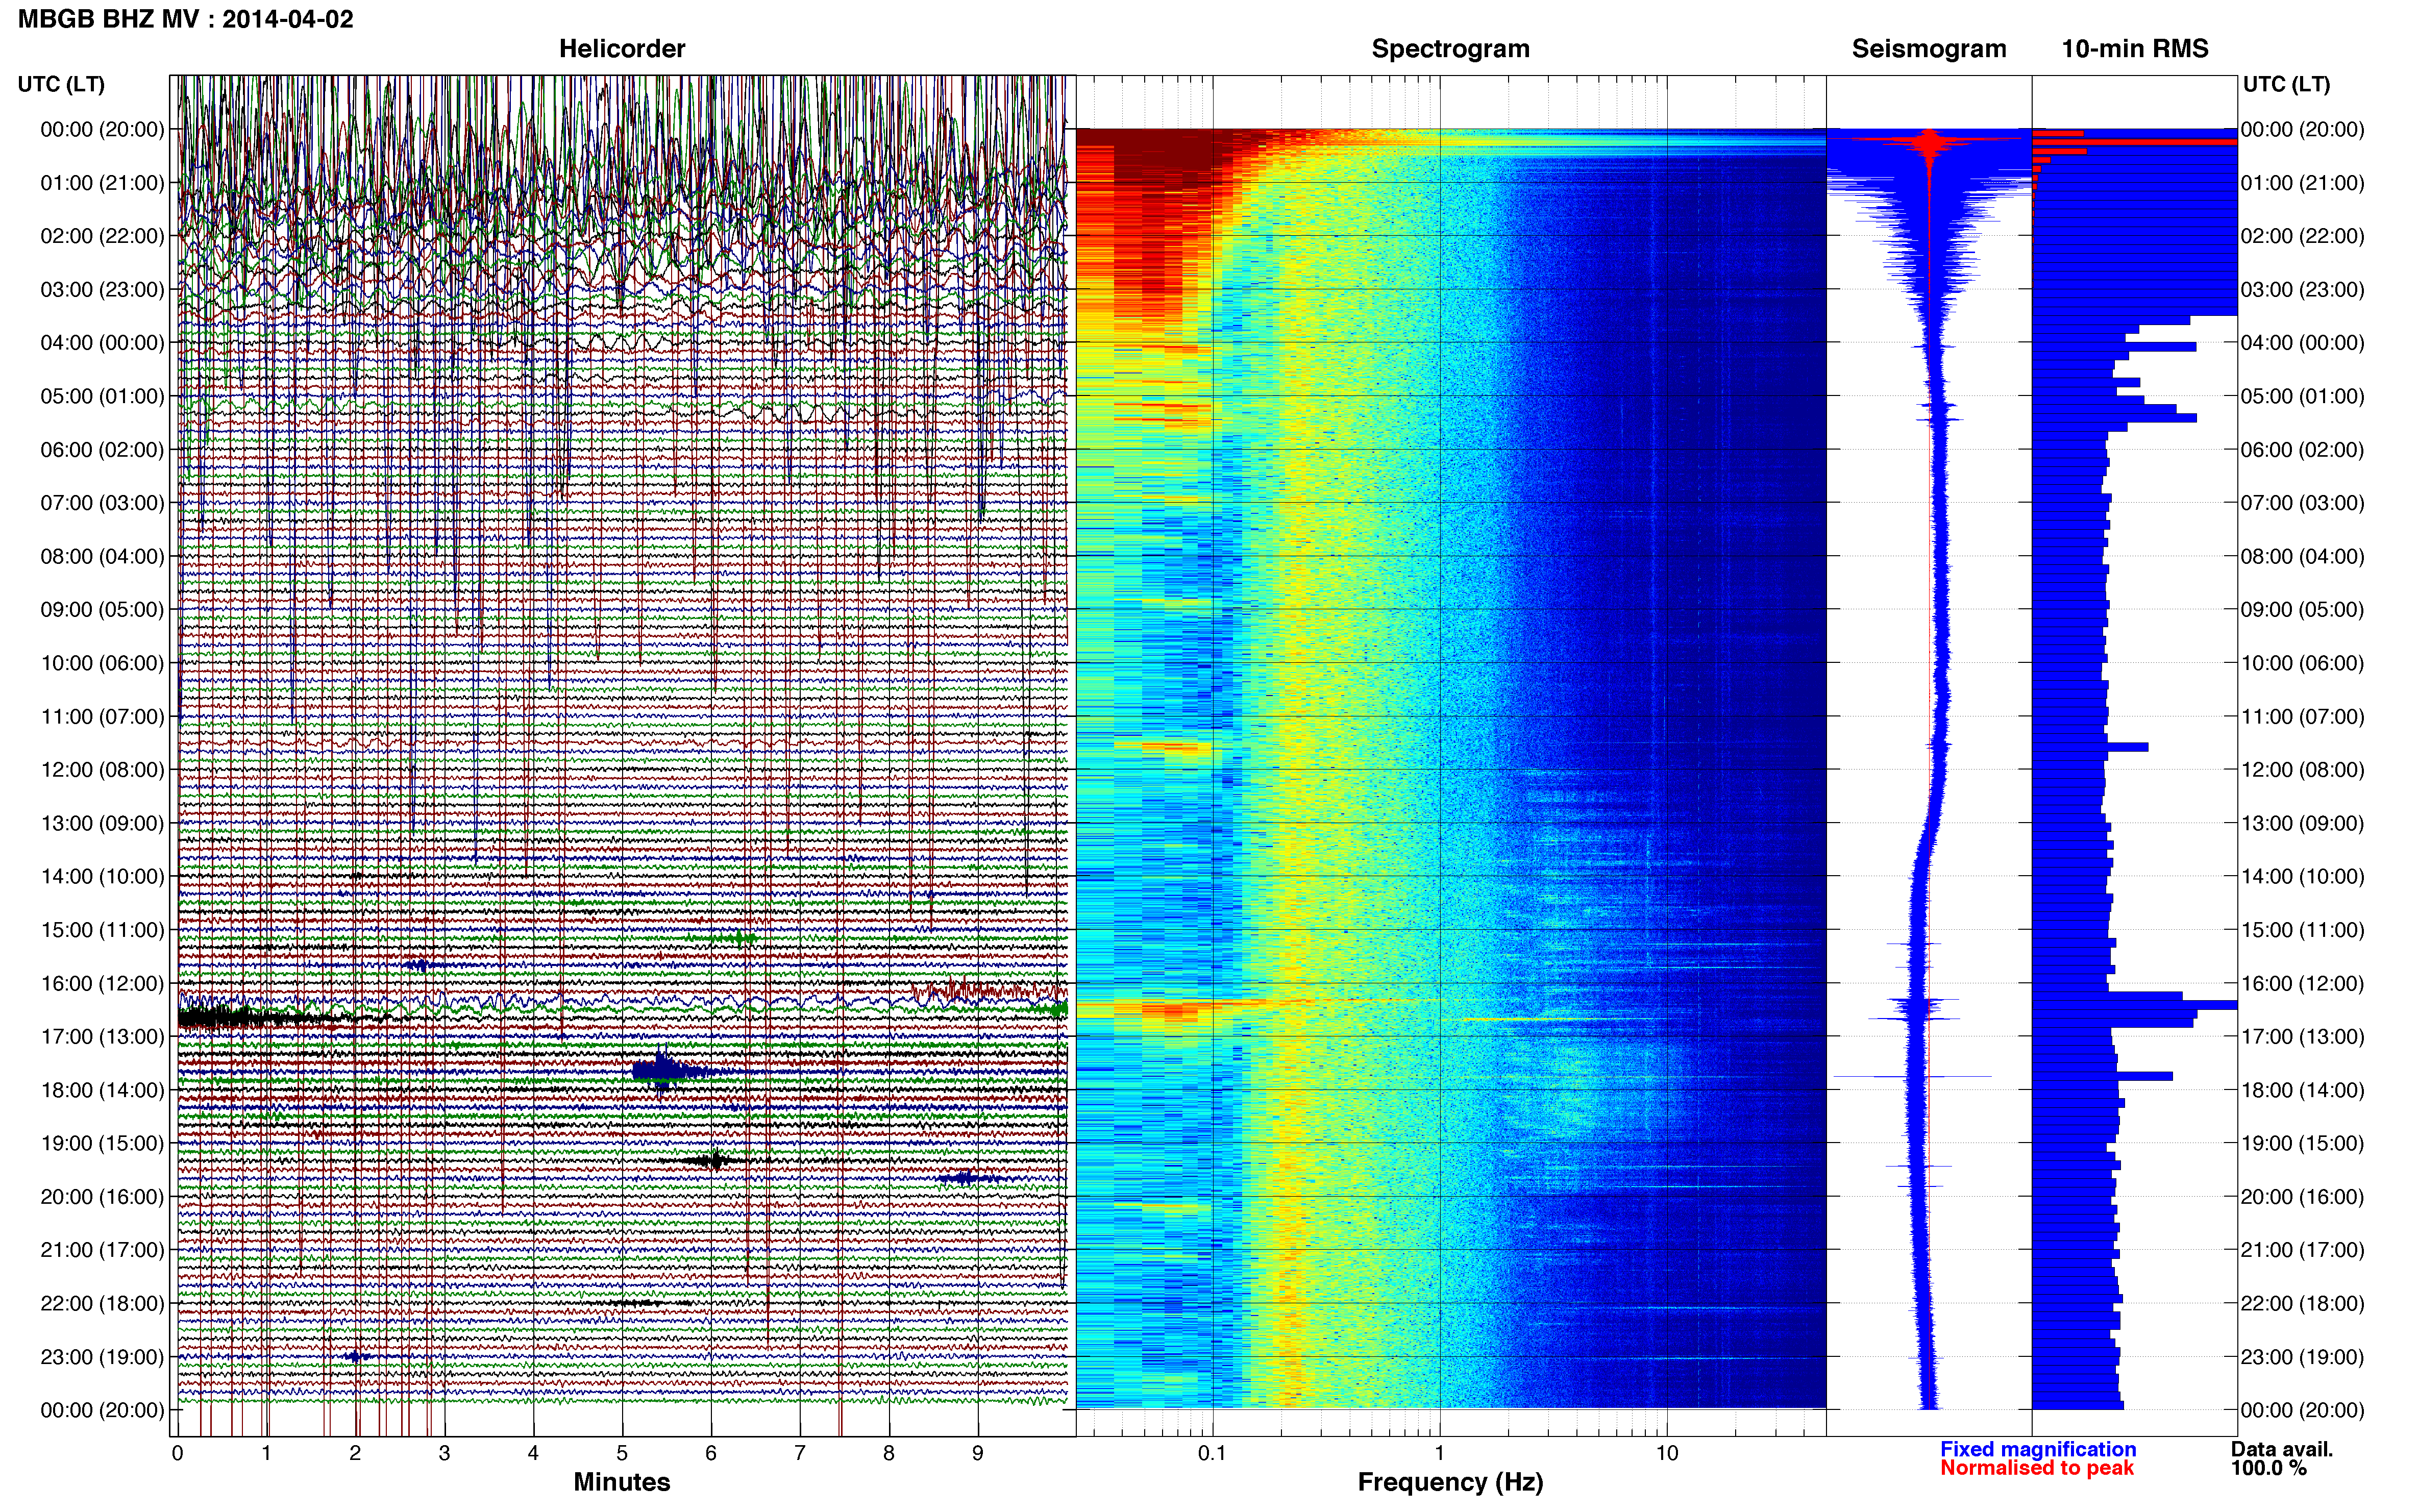Select the Helicorder panel heading

(622, 49)
